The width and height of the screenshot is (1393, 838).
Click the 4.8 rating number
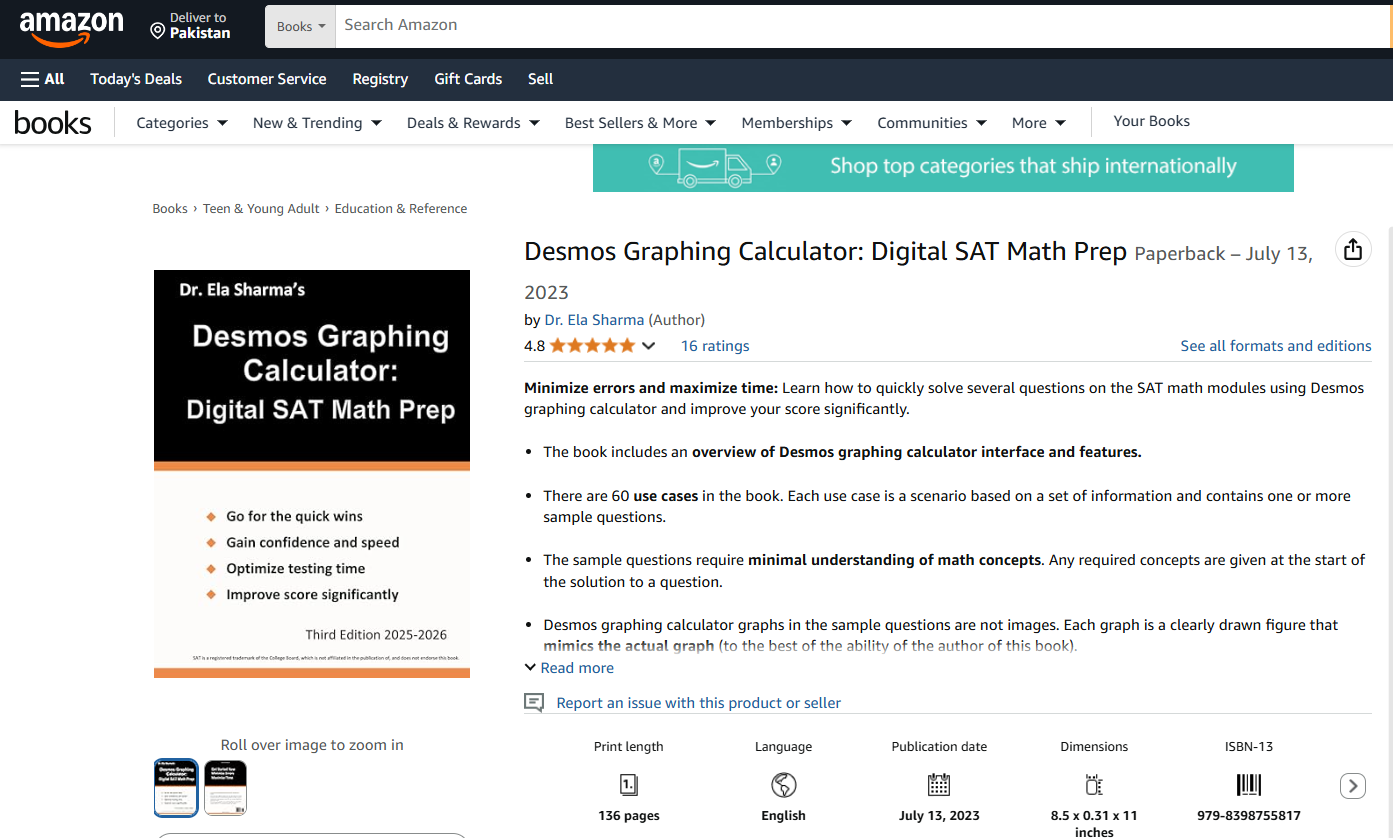point(534,346)
